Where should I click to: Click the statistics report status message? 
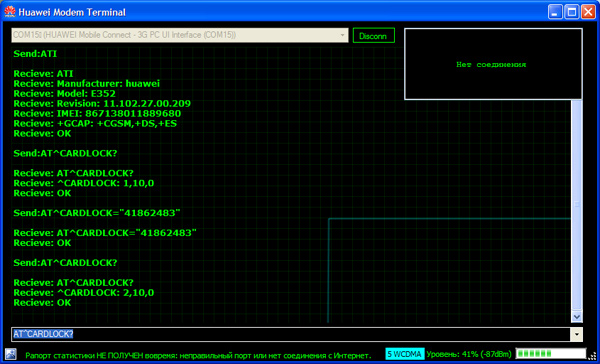pos(198,356)
